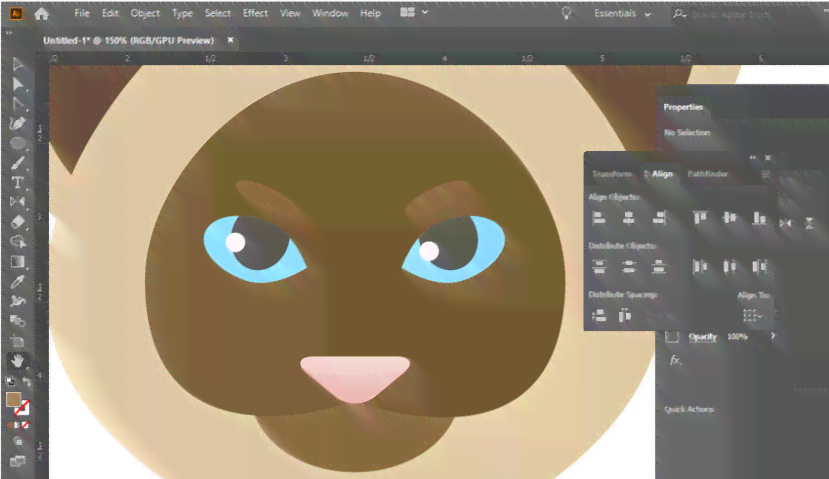Collapse the floating Align panel
829x479 pixels.
click(x=752, y=158)
